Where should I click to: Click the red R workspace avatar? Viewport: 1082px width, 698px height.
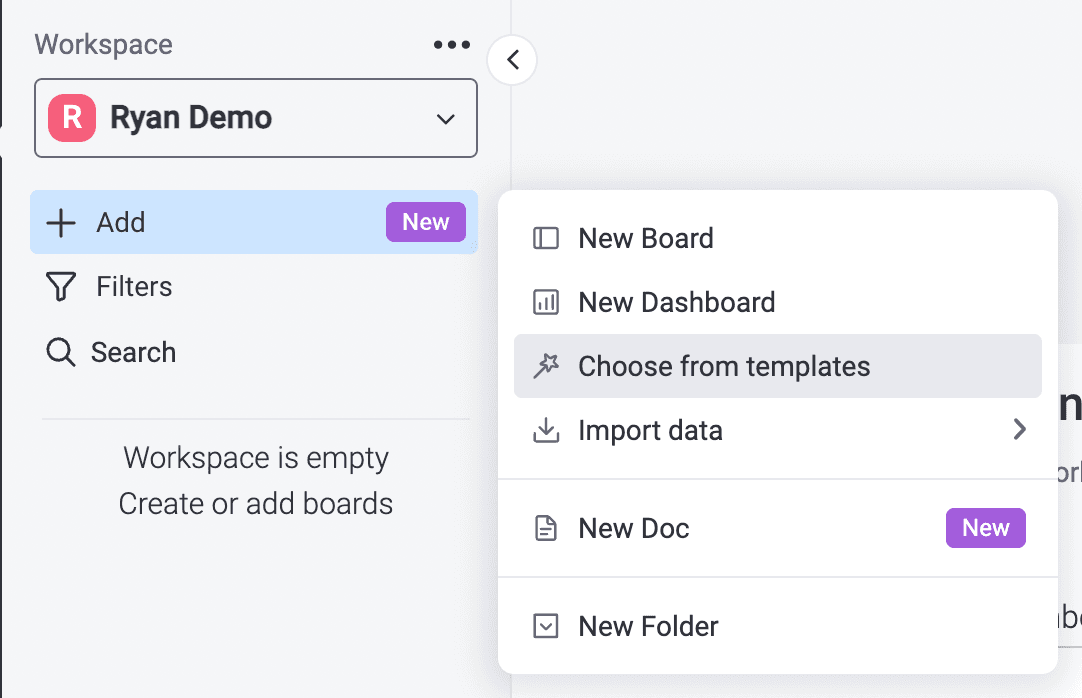pyautogui.click(x=72, y=118)
